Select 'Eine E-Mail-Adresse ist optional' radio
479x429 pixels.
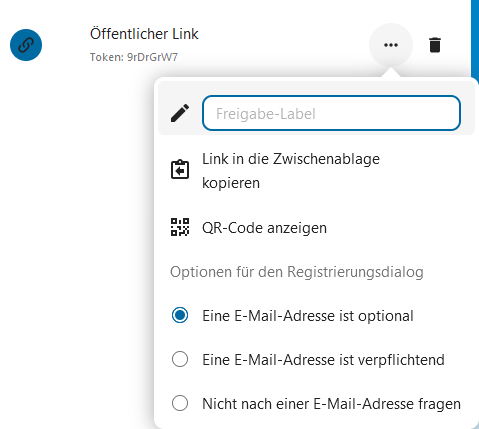[x=180, y=315]
